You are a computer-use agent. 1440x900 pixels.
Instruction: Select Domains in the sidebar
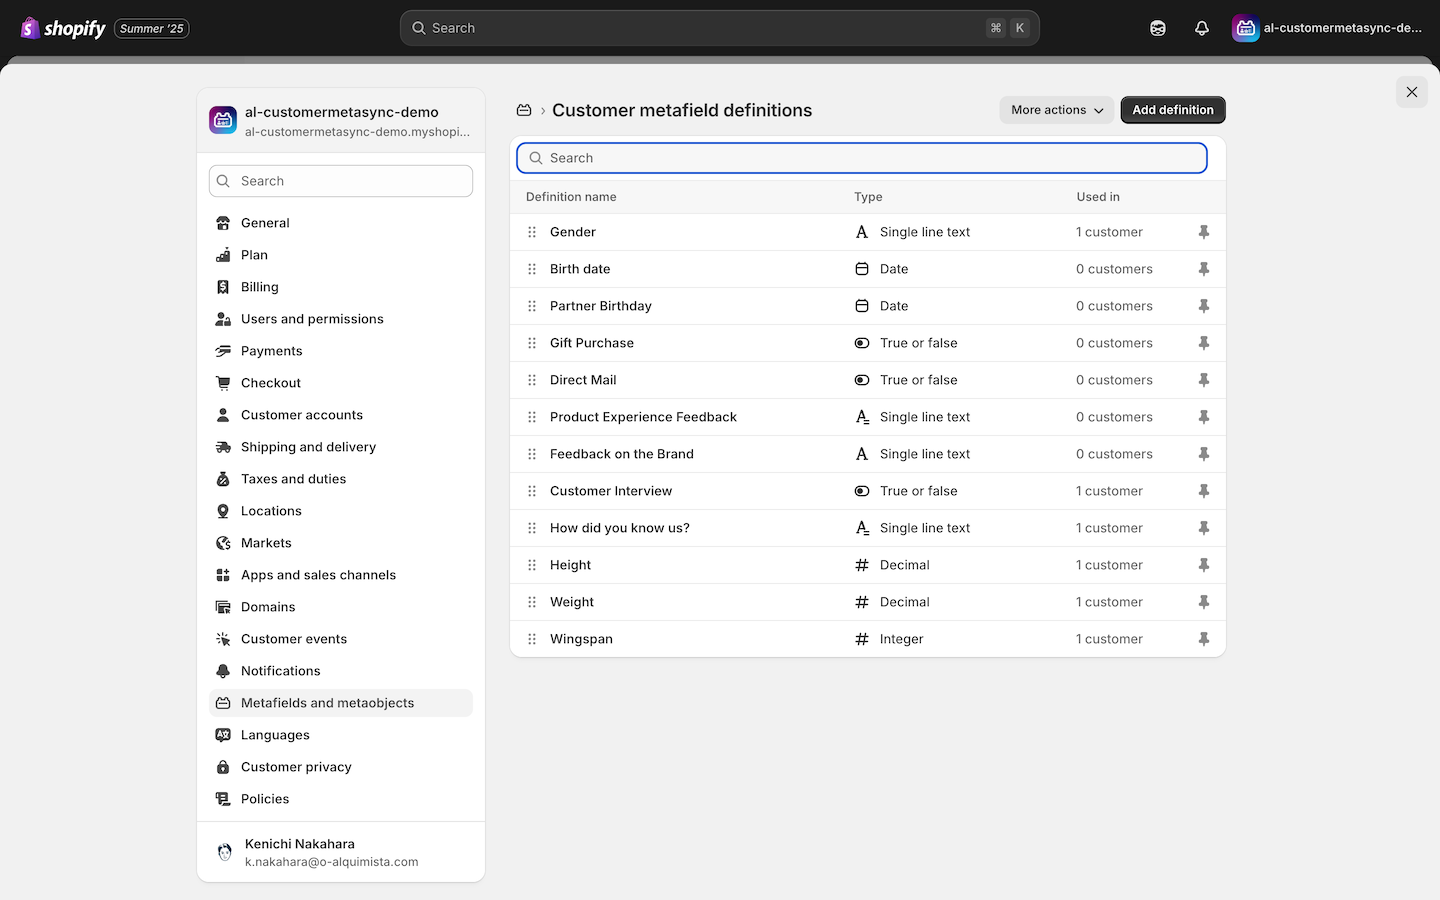coord(341,607)
